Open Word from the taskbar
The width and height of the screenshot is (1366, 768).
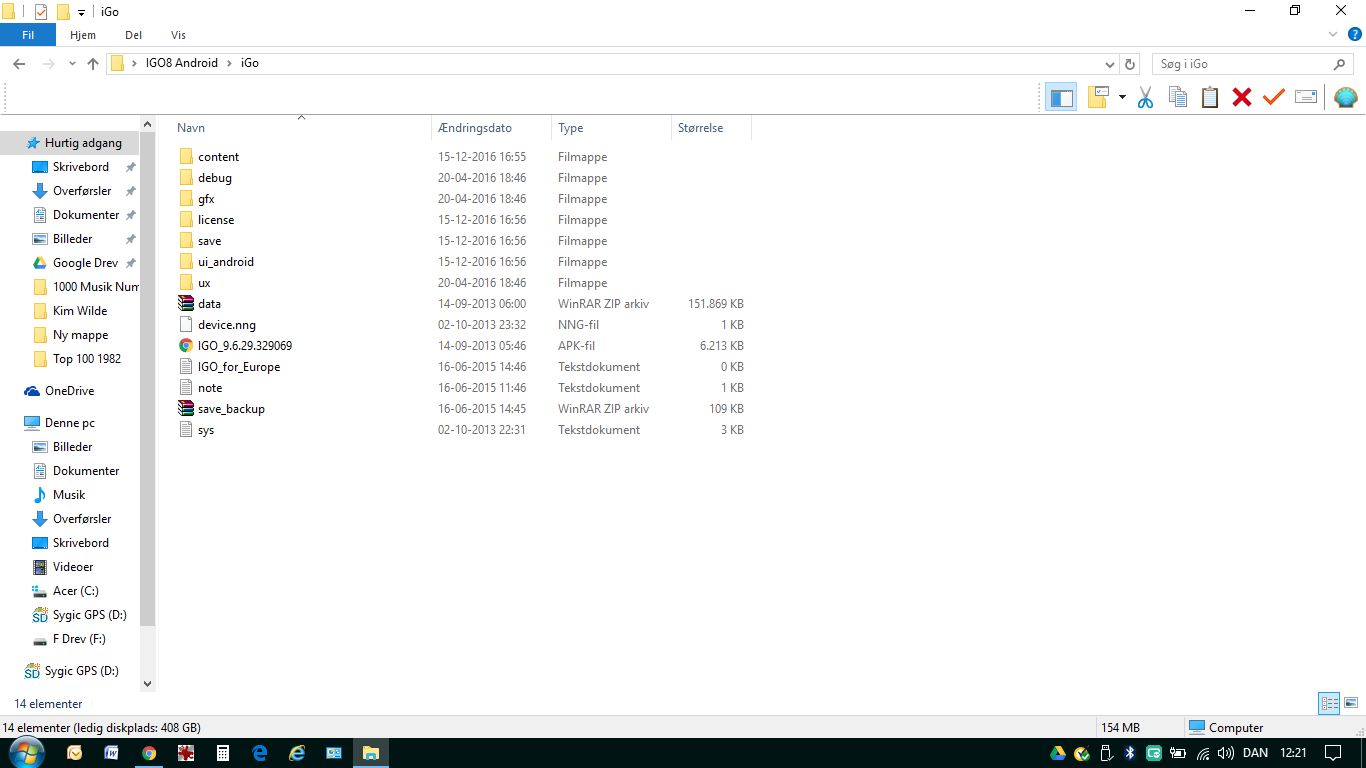click(x=112, y=753)
